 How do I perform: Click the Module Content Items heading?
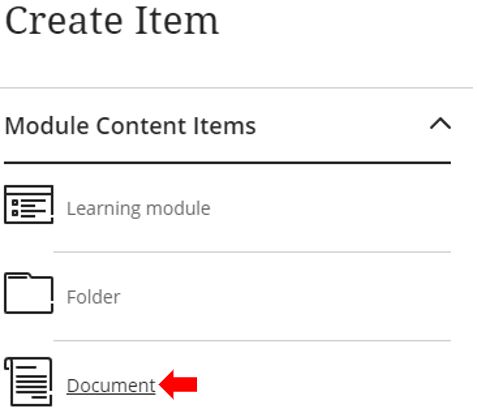(x=130, y=126)
